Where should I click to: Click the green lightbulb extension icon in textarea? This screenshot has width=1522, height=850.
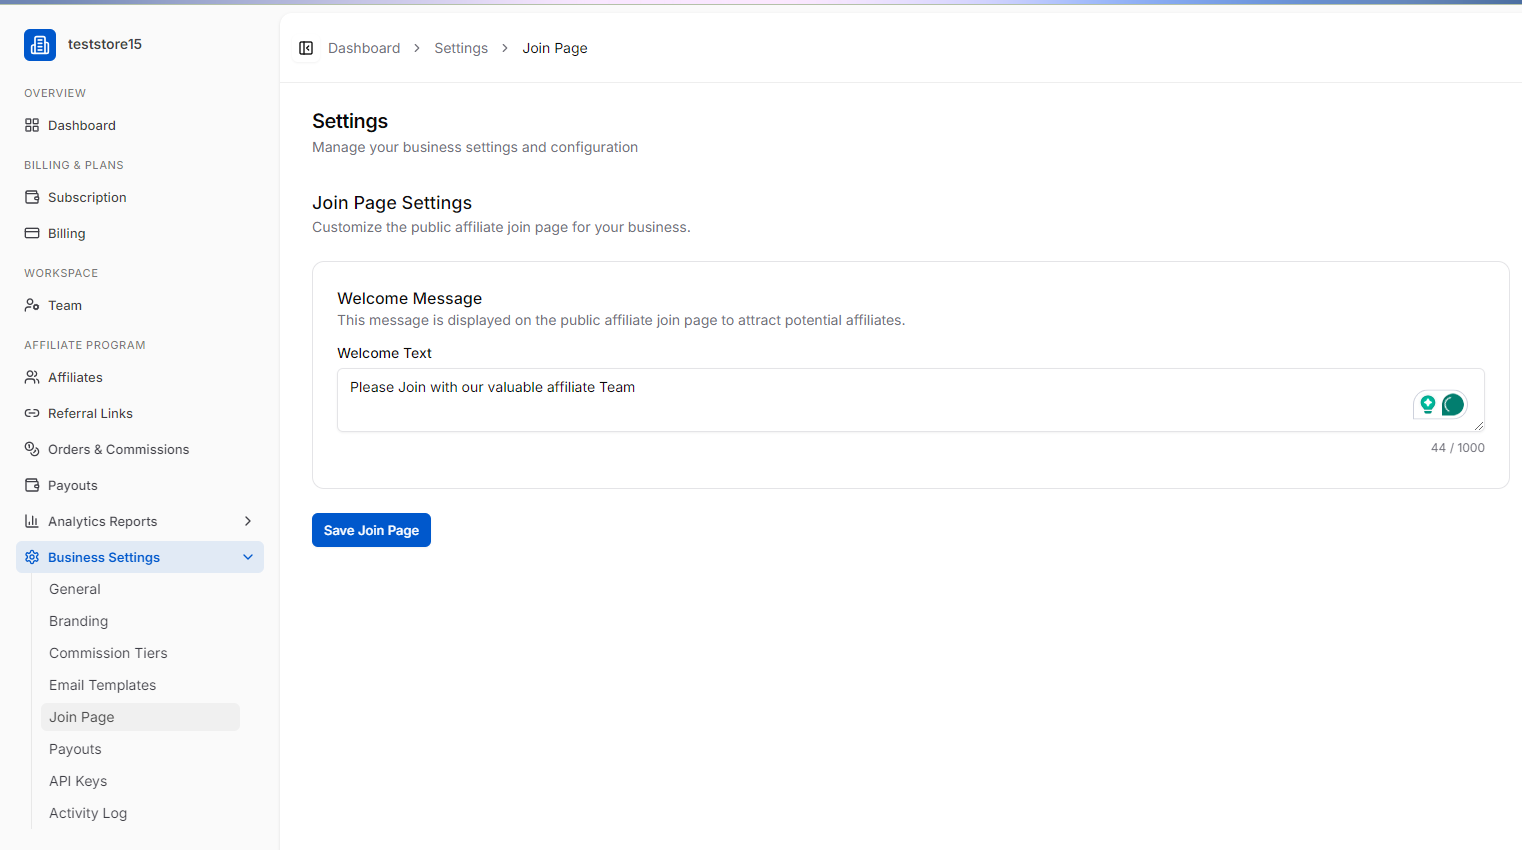(x=1428, y=404)
